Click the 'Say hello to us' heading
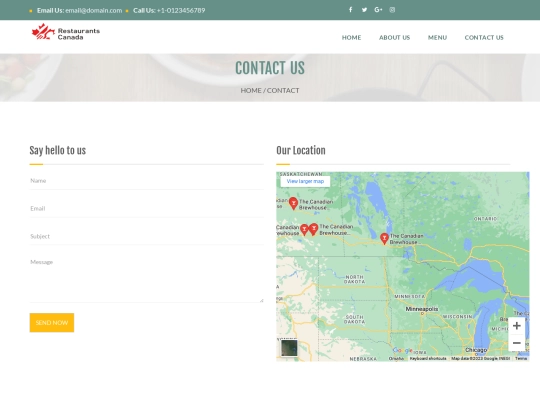The height and width of the screenshot is (405, 540). click(x=58, y=150)
